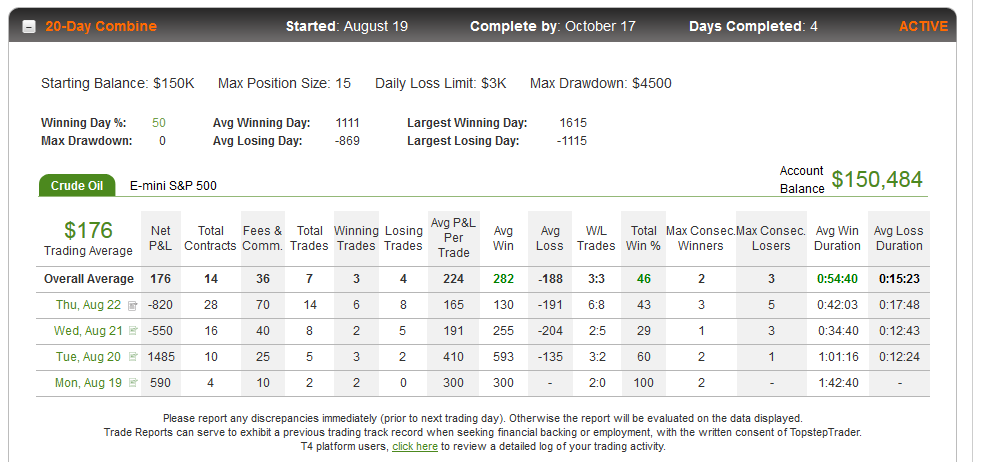The width and height of the screenshot is (983, 462).
Task: Click the $150,484 account balance
Action: pyautogui.click(x=877, y=179)
